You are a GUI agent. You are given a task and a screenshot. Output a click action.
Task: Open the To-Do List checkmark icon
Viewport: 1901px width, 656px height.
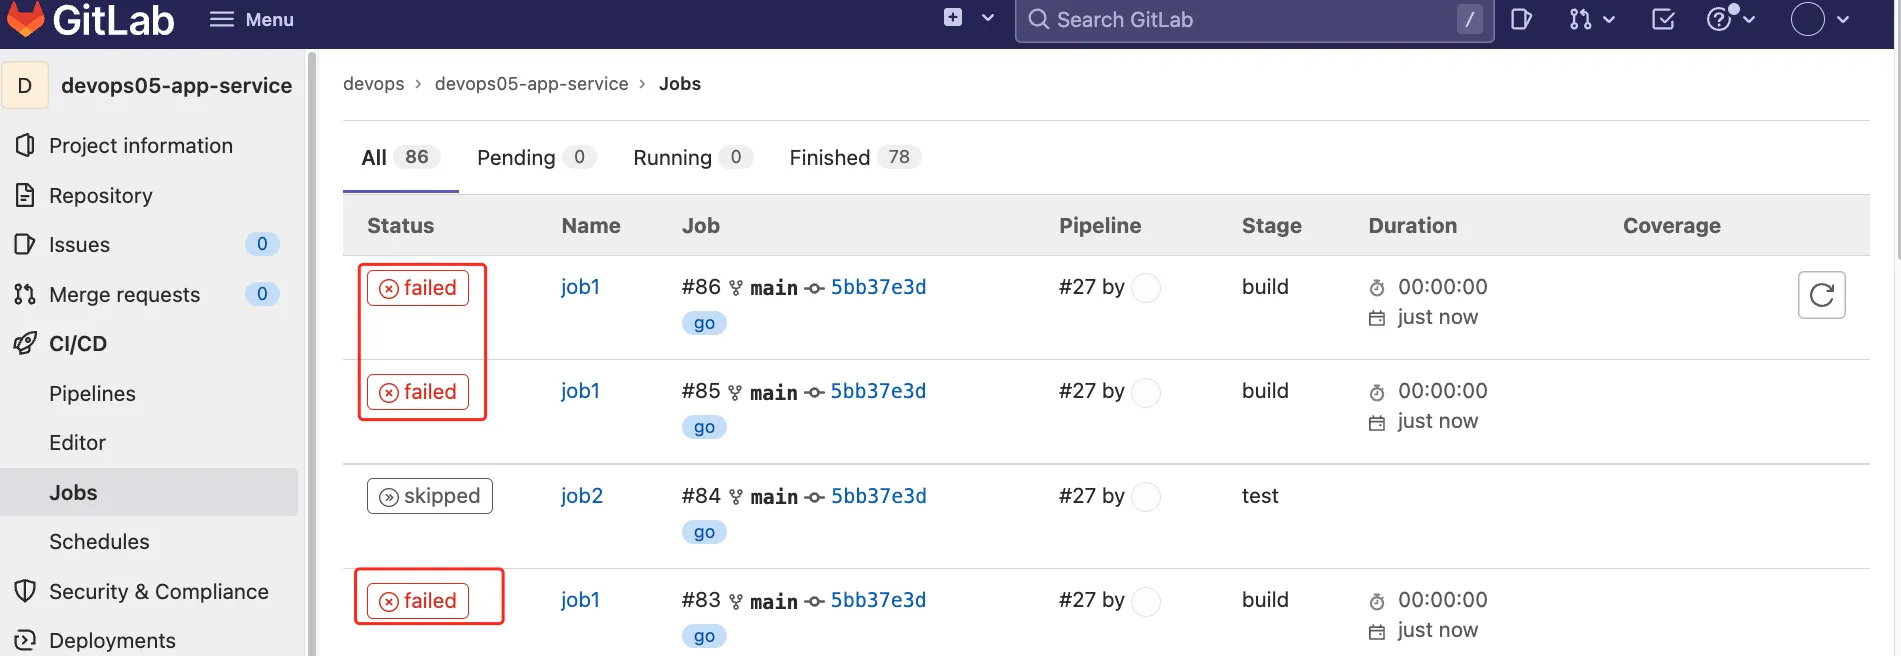tap(1663, 19)
